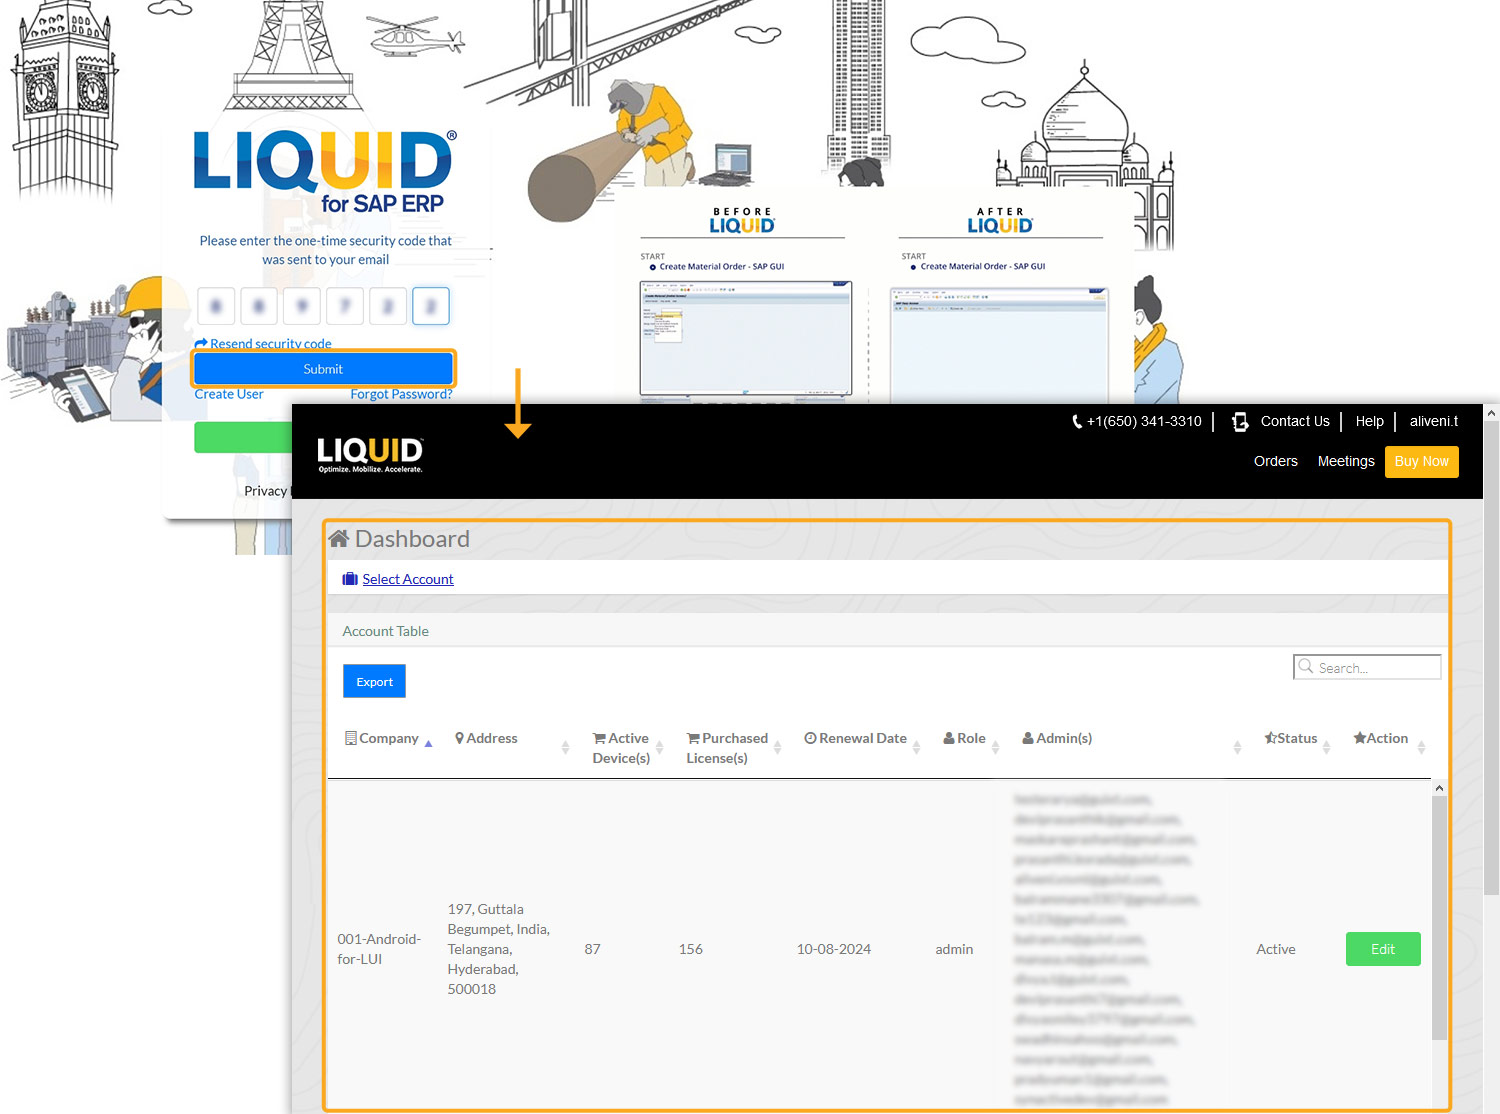Screen dimensions: 1500x1114
Task: Sort the table by Company column
Action: 389,738
